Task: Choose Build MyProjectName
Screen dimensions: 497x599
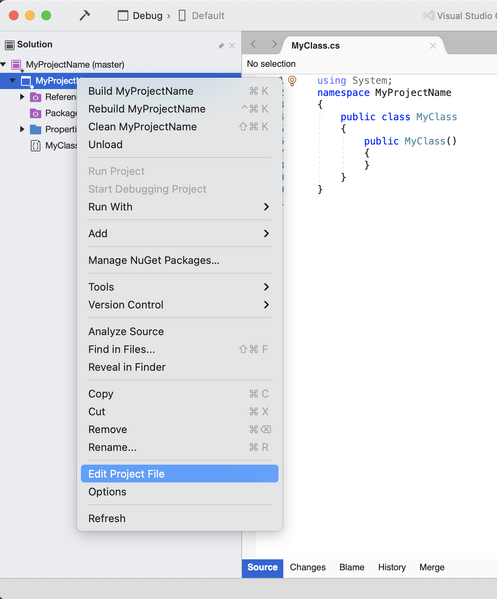Action: click(x=180, y=91)
